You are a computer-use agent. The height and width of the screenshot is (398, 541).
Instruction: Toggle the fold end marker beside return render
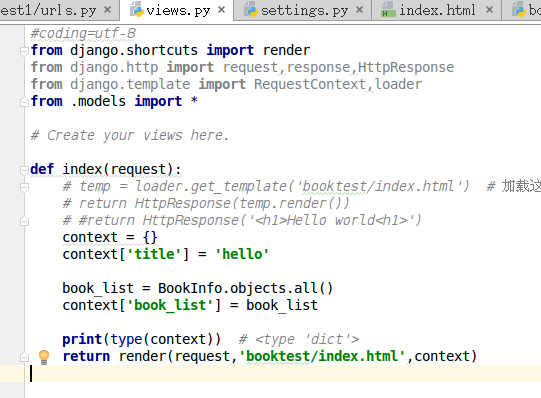(x=24, y=357)
